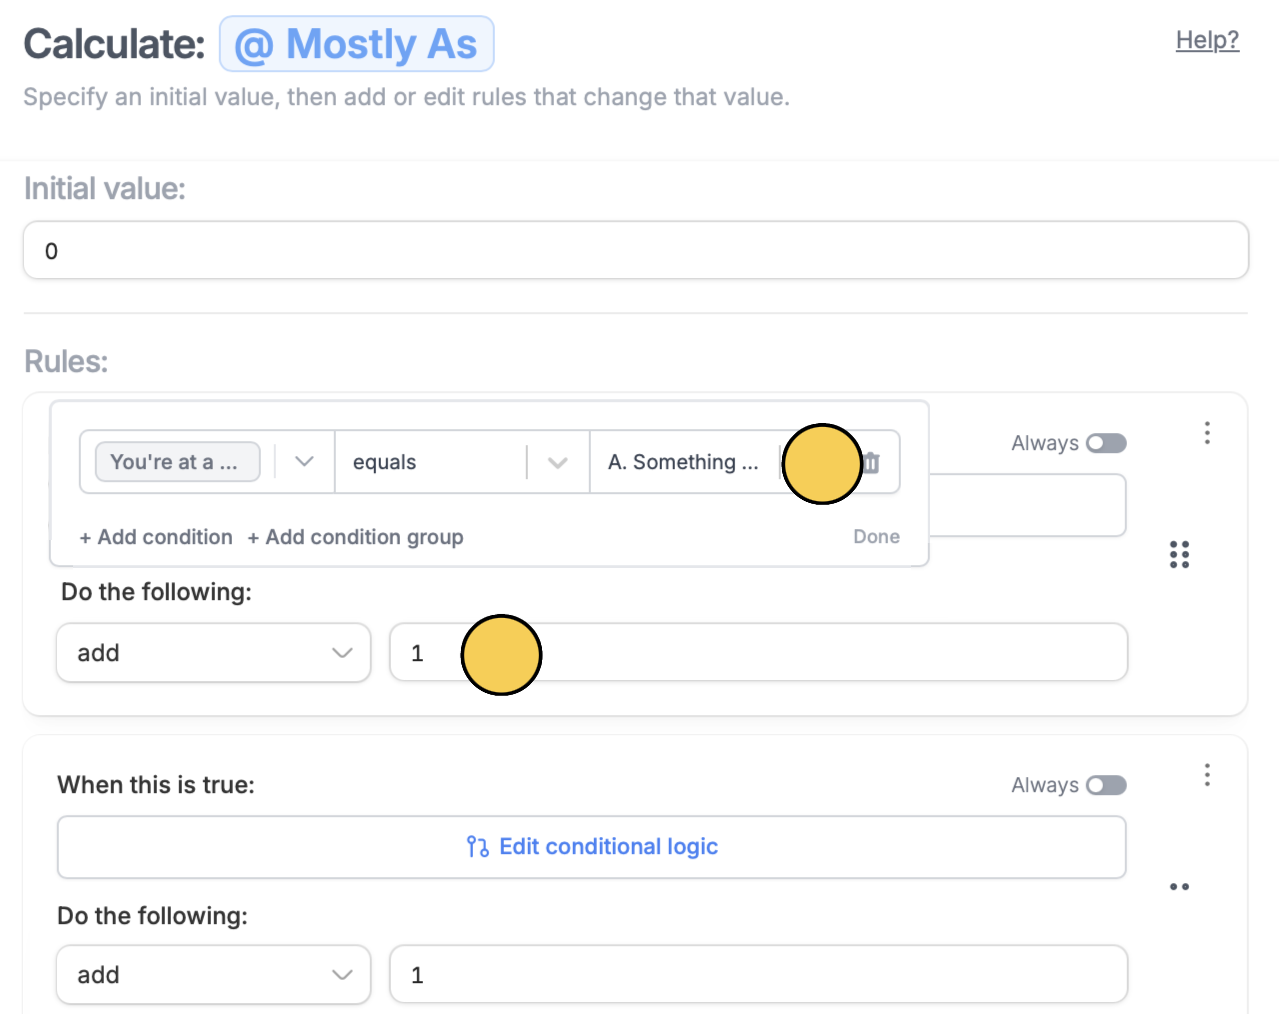Click Edit conditional logic button

pos(592,847)
